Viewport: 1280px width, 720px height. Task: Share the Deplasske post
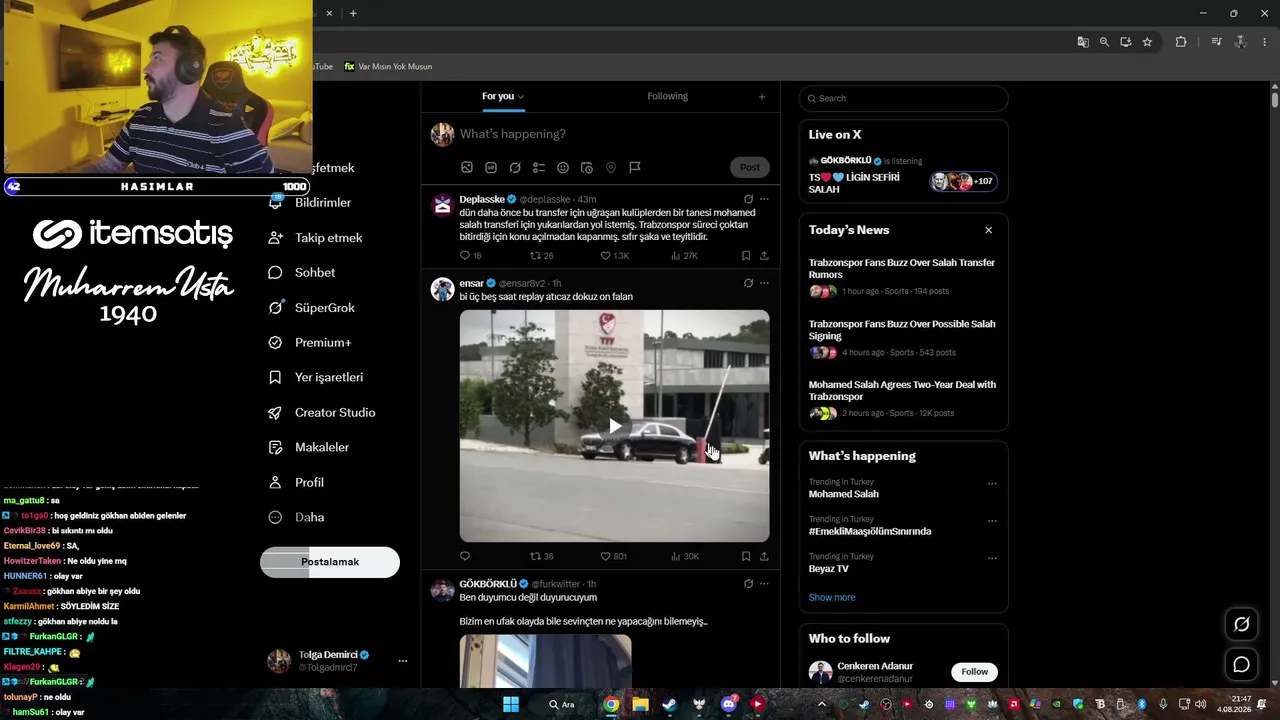[x=764, y=256]
